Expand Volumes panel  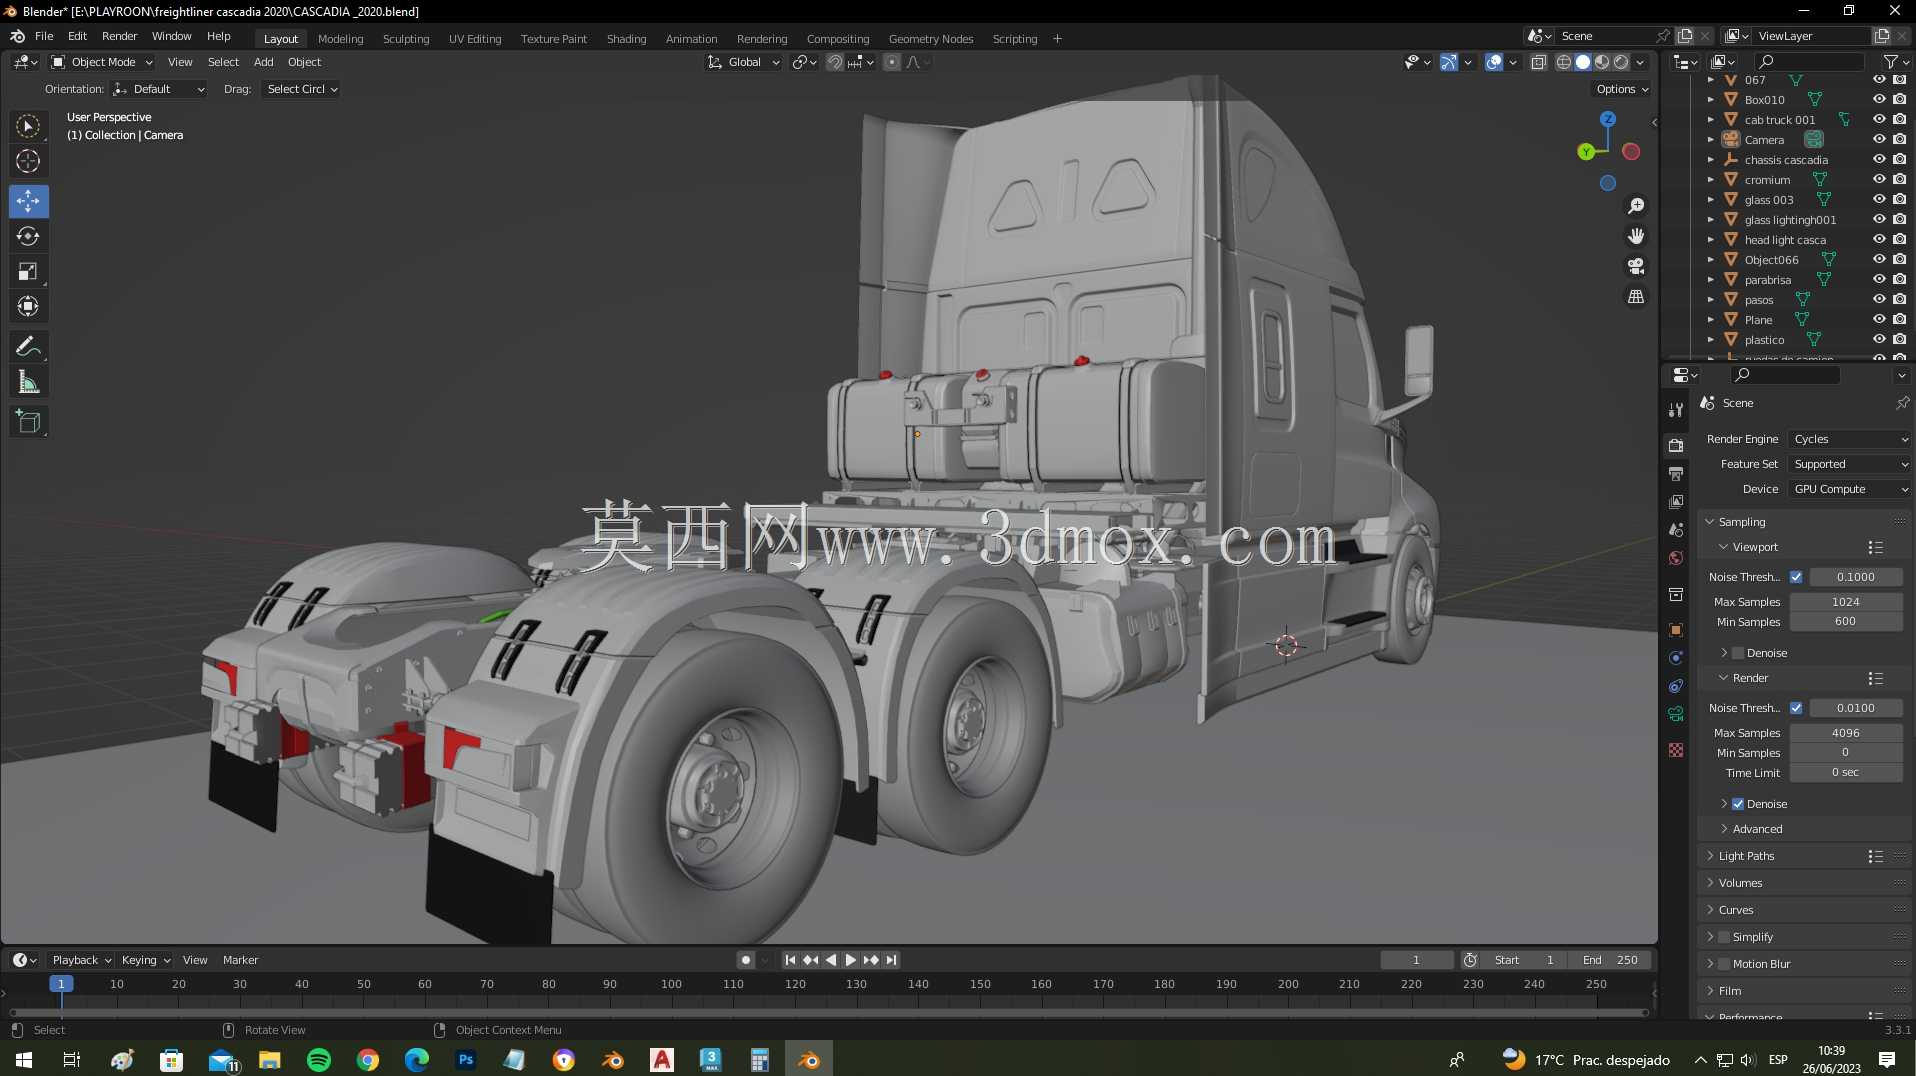pos(1740,883)
